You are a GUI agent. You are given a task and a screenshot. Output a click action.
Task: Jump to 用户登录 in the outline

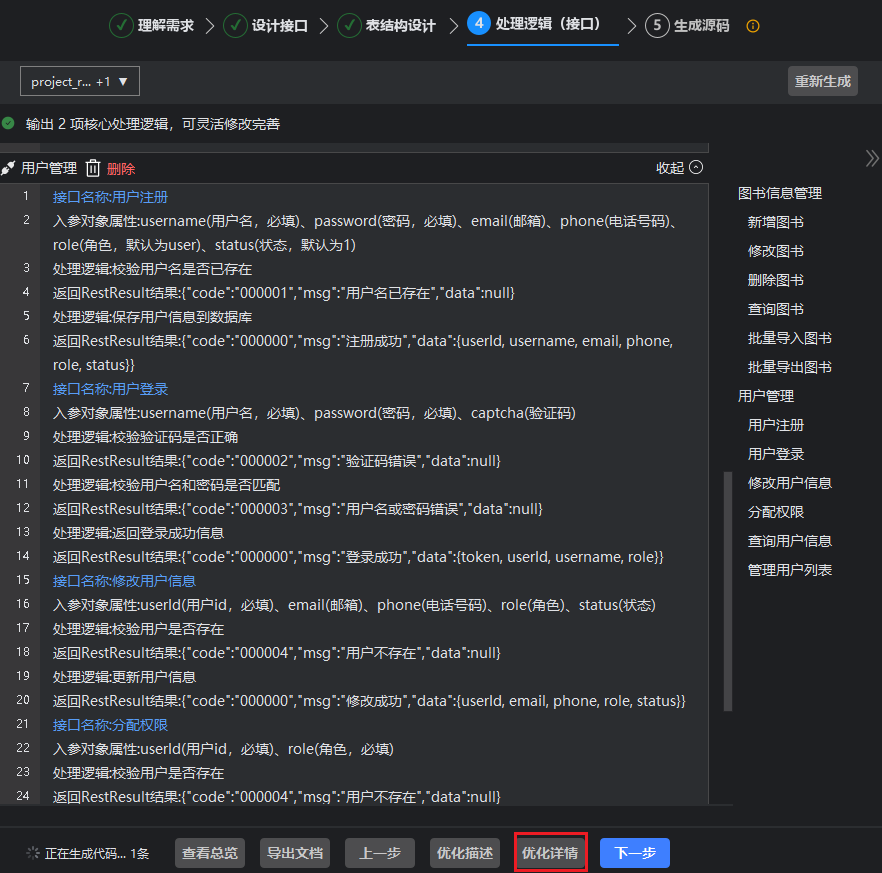[x=776, y=454]
